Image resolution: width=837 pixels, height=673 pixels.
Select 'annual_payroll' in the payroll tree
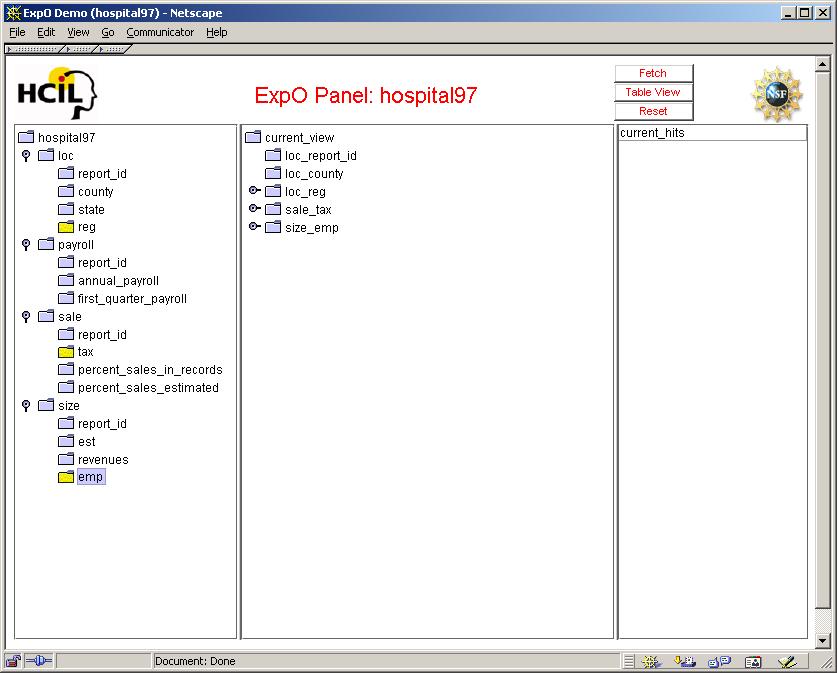118,281
